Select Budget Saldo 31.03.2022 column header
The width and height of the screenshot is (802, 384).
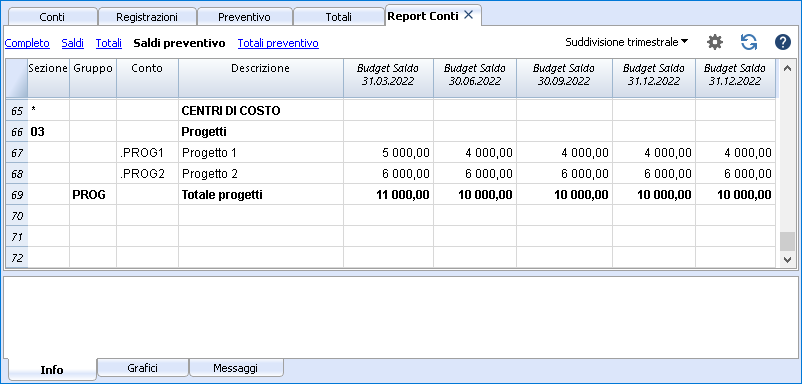pos(388,78)
